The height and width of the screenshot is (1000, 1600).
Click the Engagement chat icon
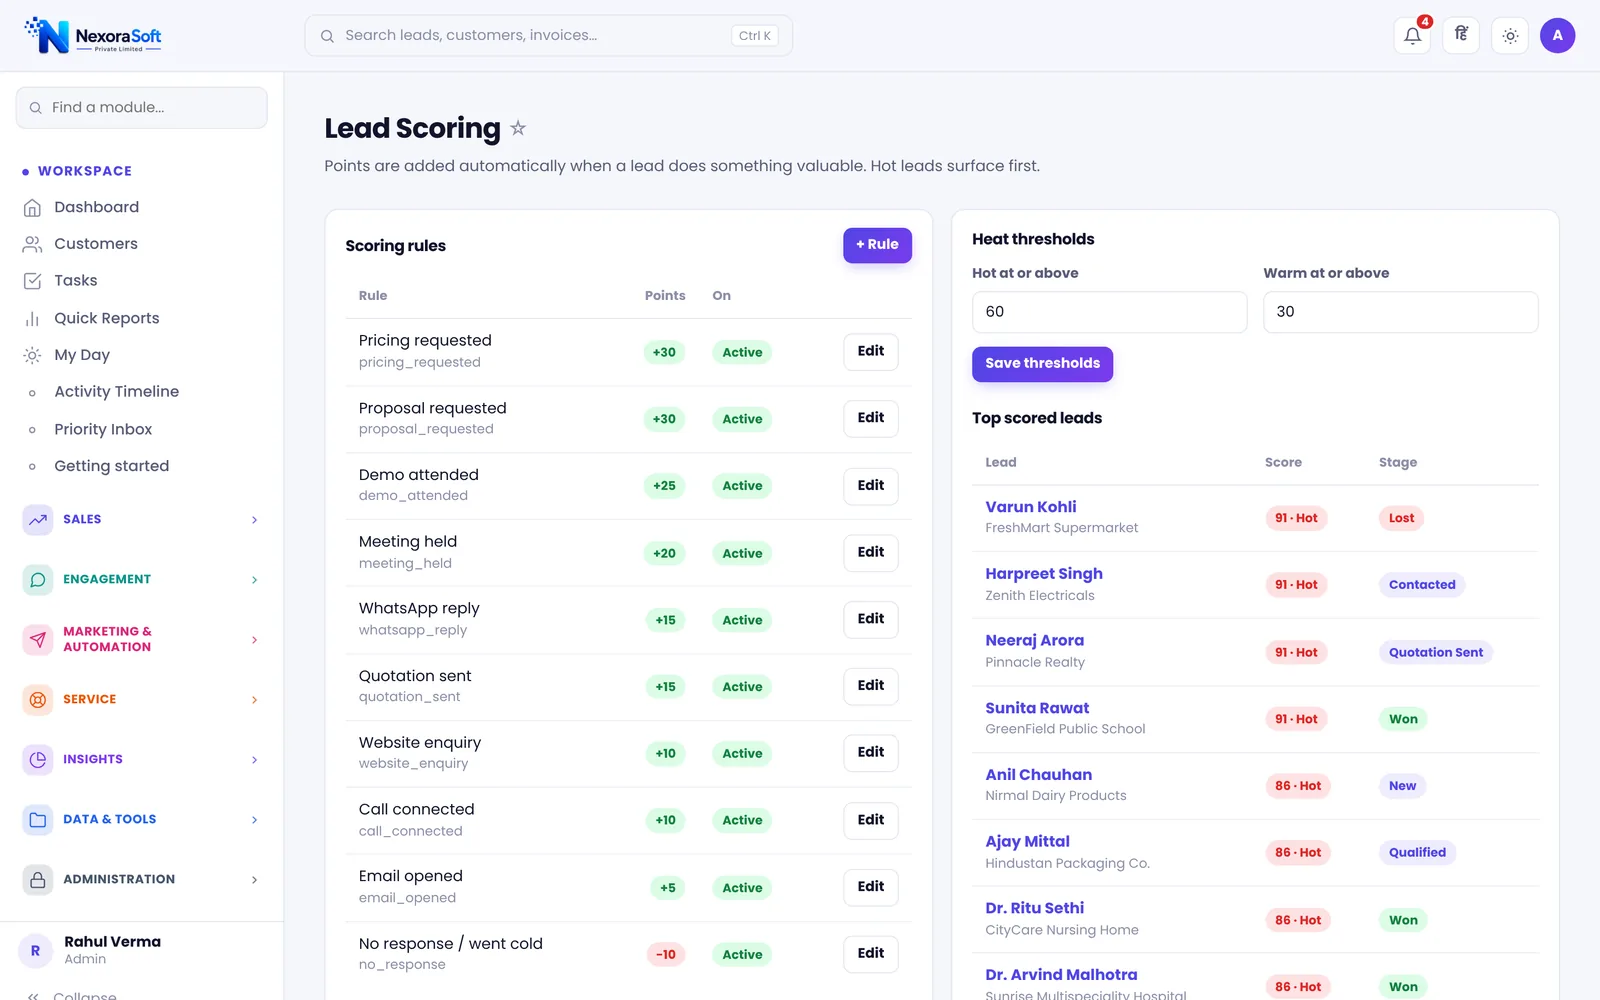point(38,579)
